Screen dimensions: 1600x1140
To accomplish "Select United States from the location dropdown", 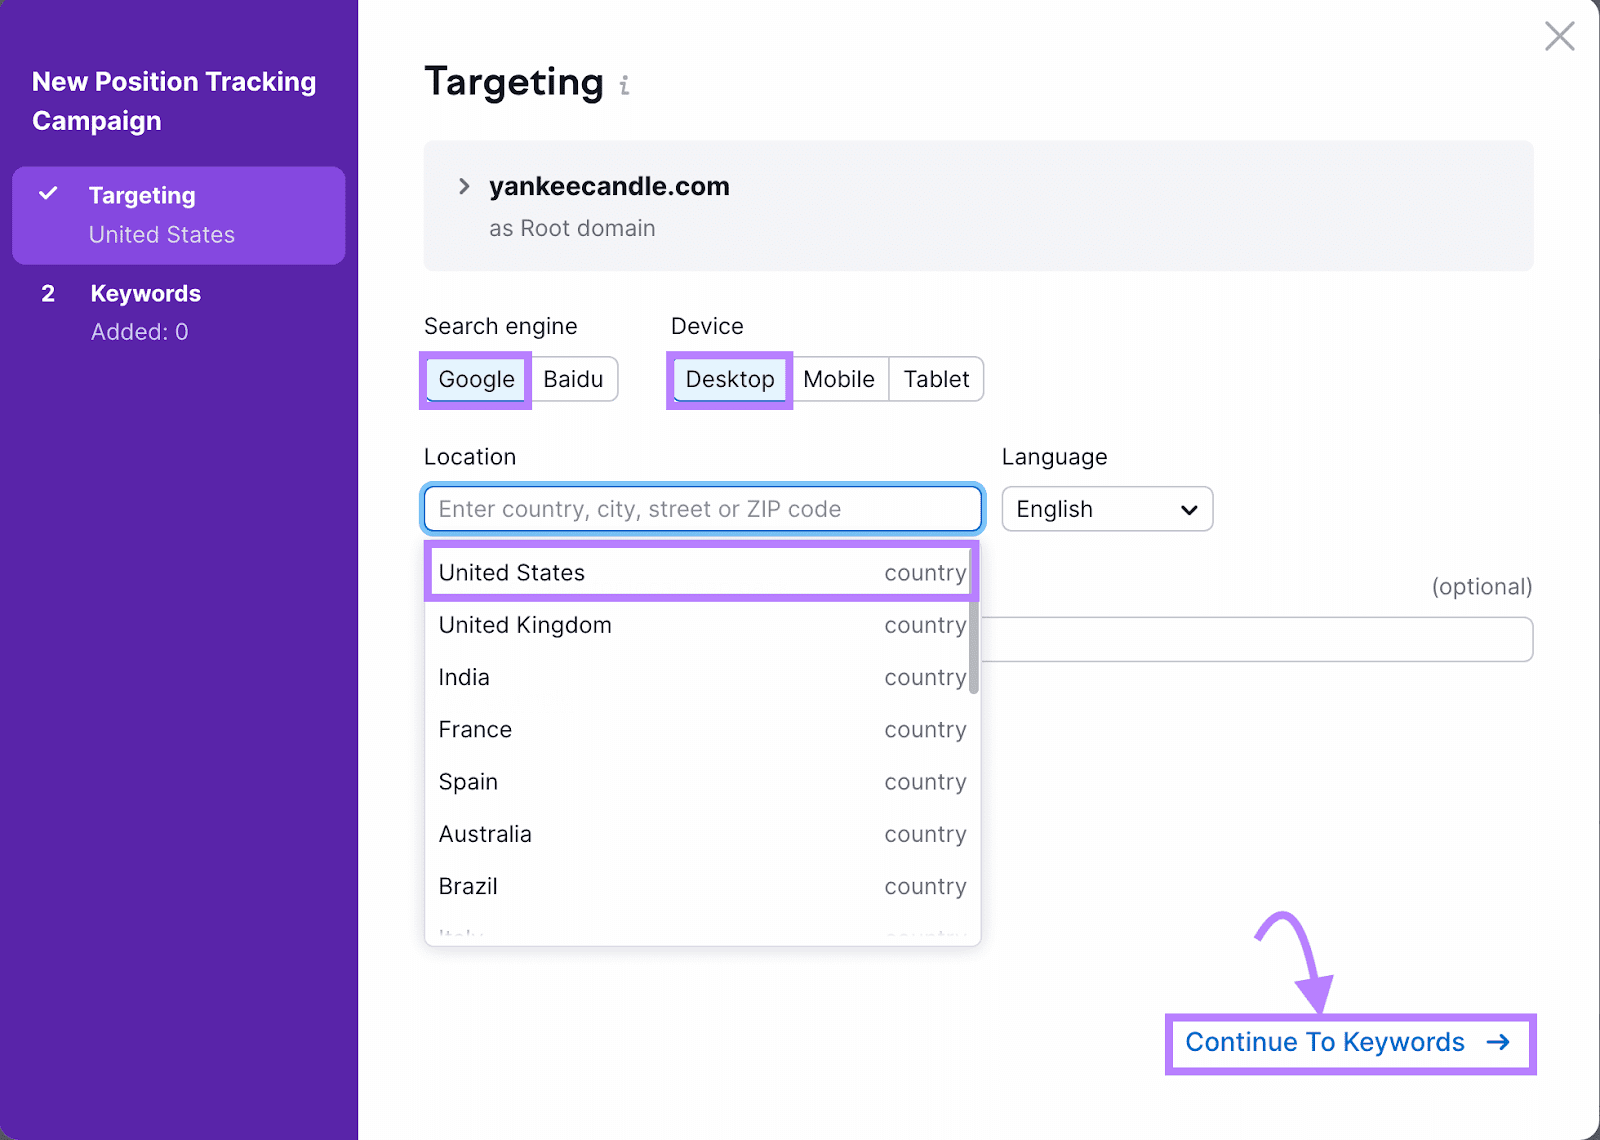I will tap(700, 572).
